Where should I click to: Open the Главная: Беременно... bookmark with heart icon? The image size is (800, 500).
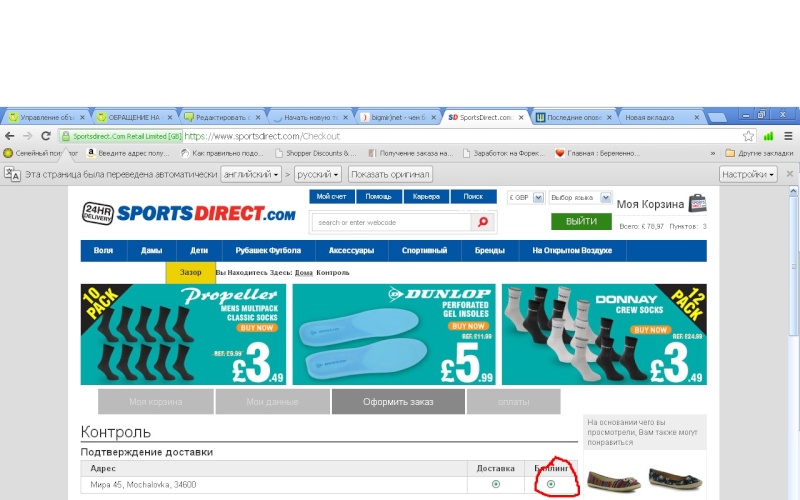point(597,153)
